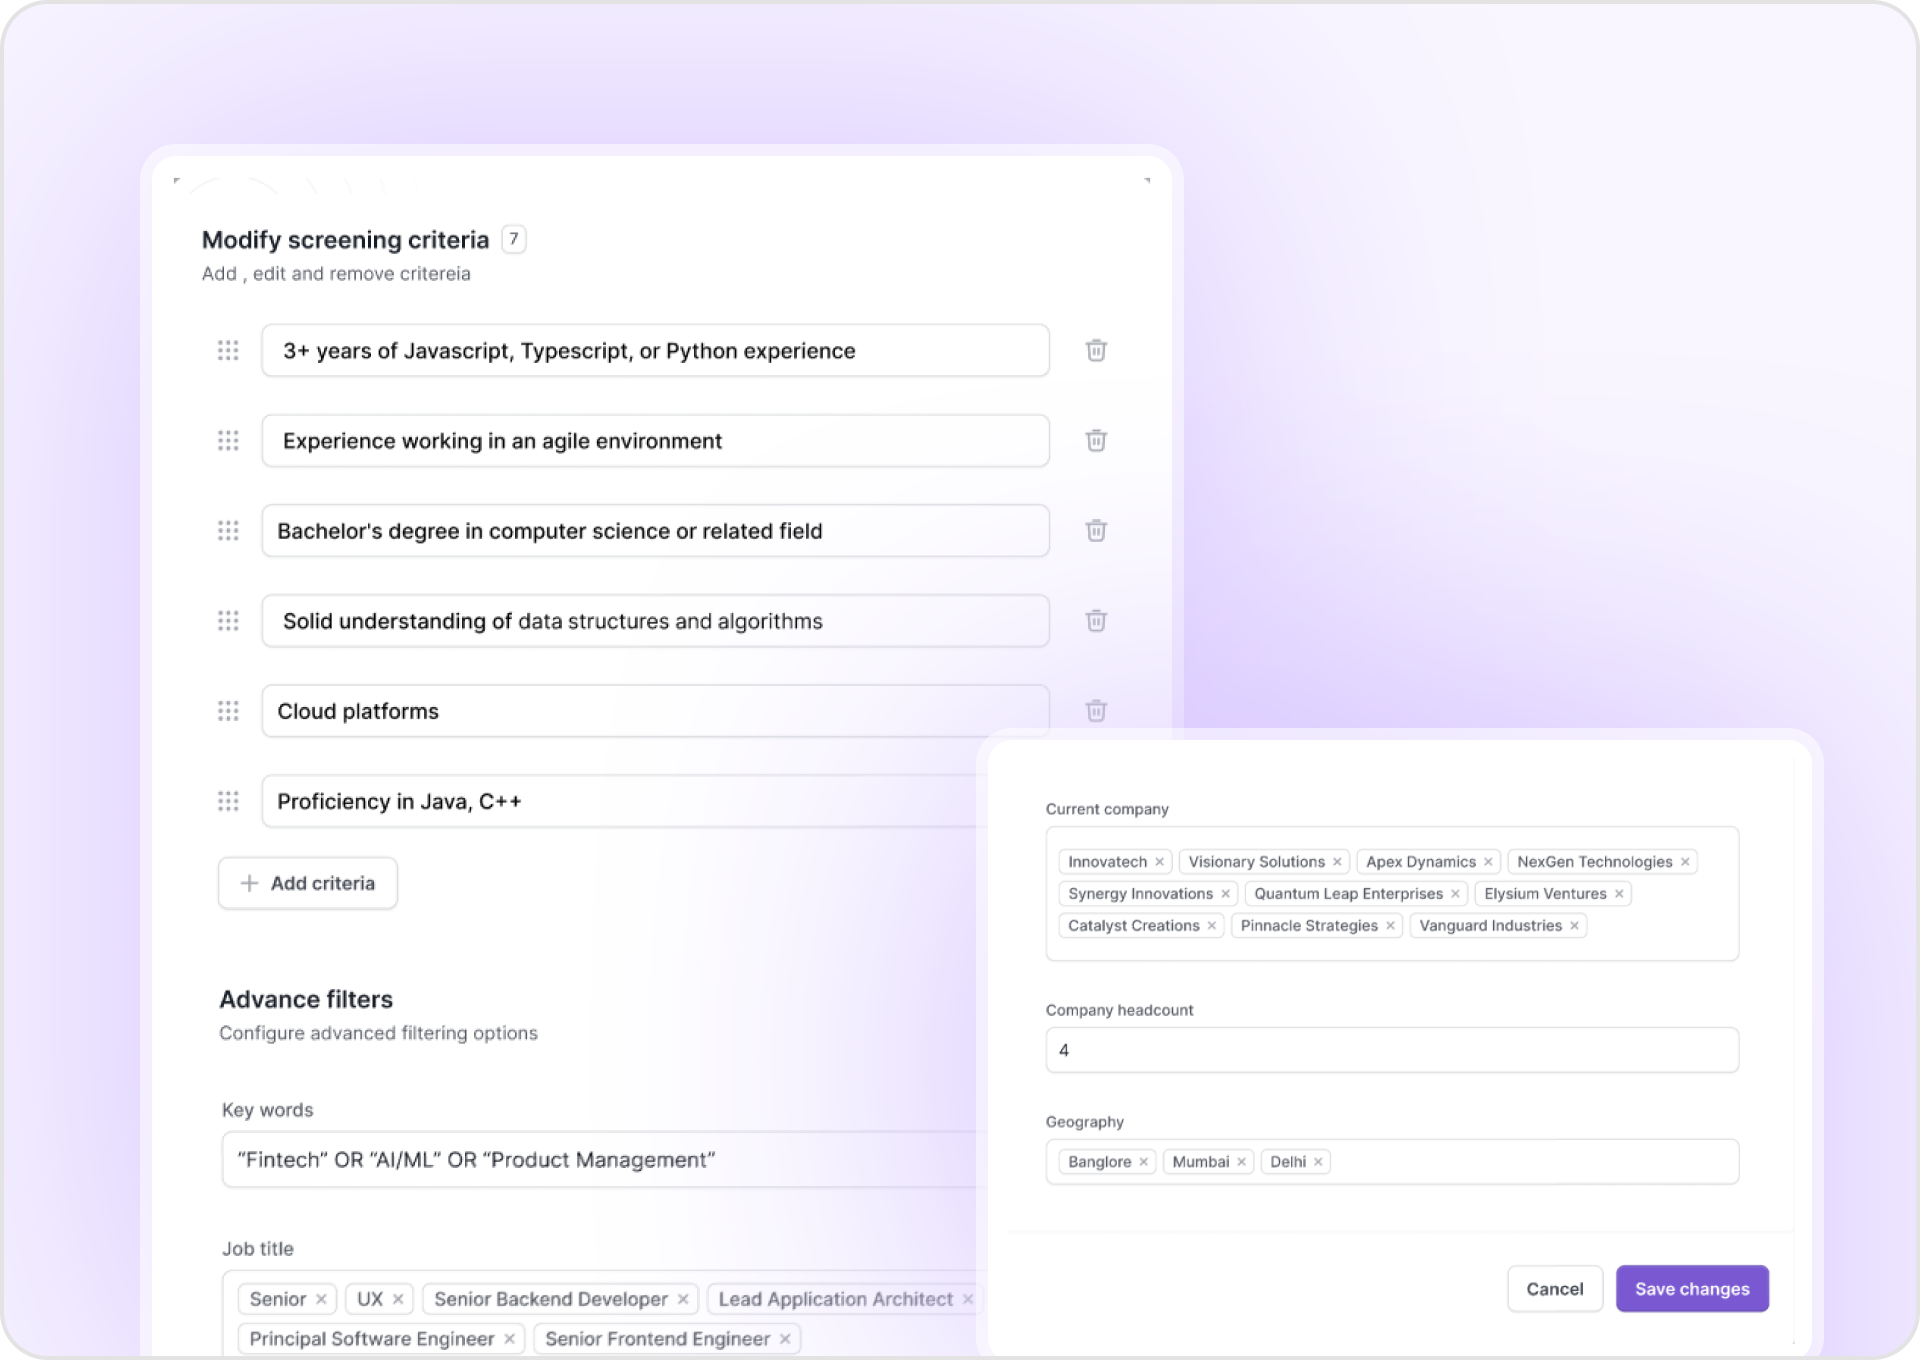Viewport: 1920px width, 1360px height.
Task: Click the criteria count badge 7
Action: click(514, 239)
